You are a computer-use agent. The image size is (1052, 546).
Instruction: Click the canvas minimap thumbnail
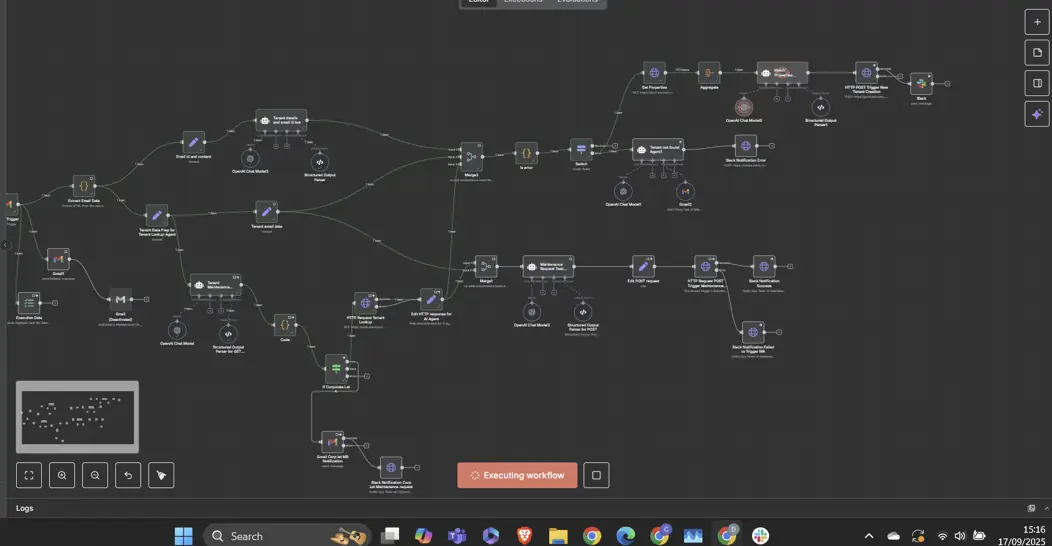pos(77,417)
